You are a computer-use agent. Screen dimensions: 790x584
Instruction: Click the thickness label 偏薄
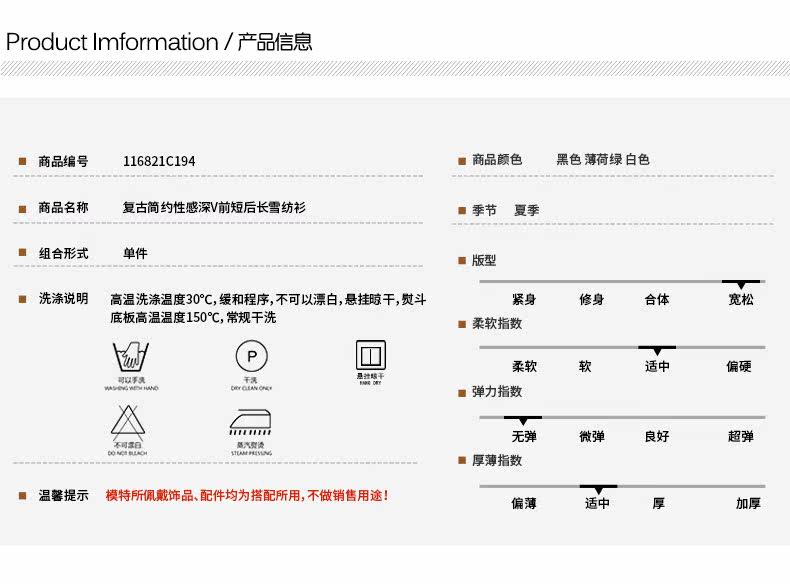click(524, 503)
